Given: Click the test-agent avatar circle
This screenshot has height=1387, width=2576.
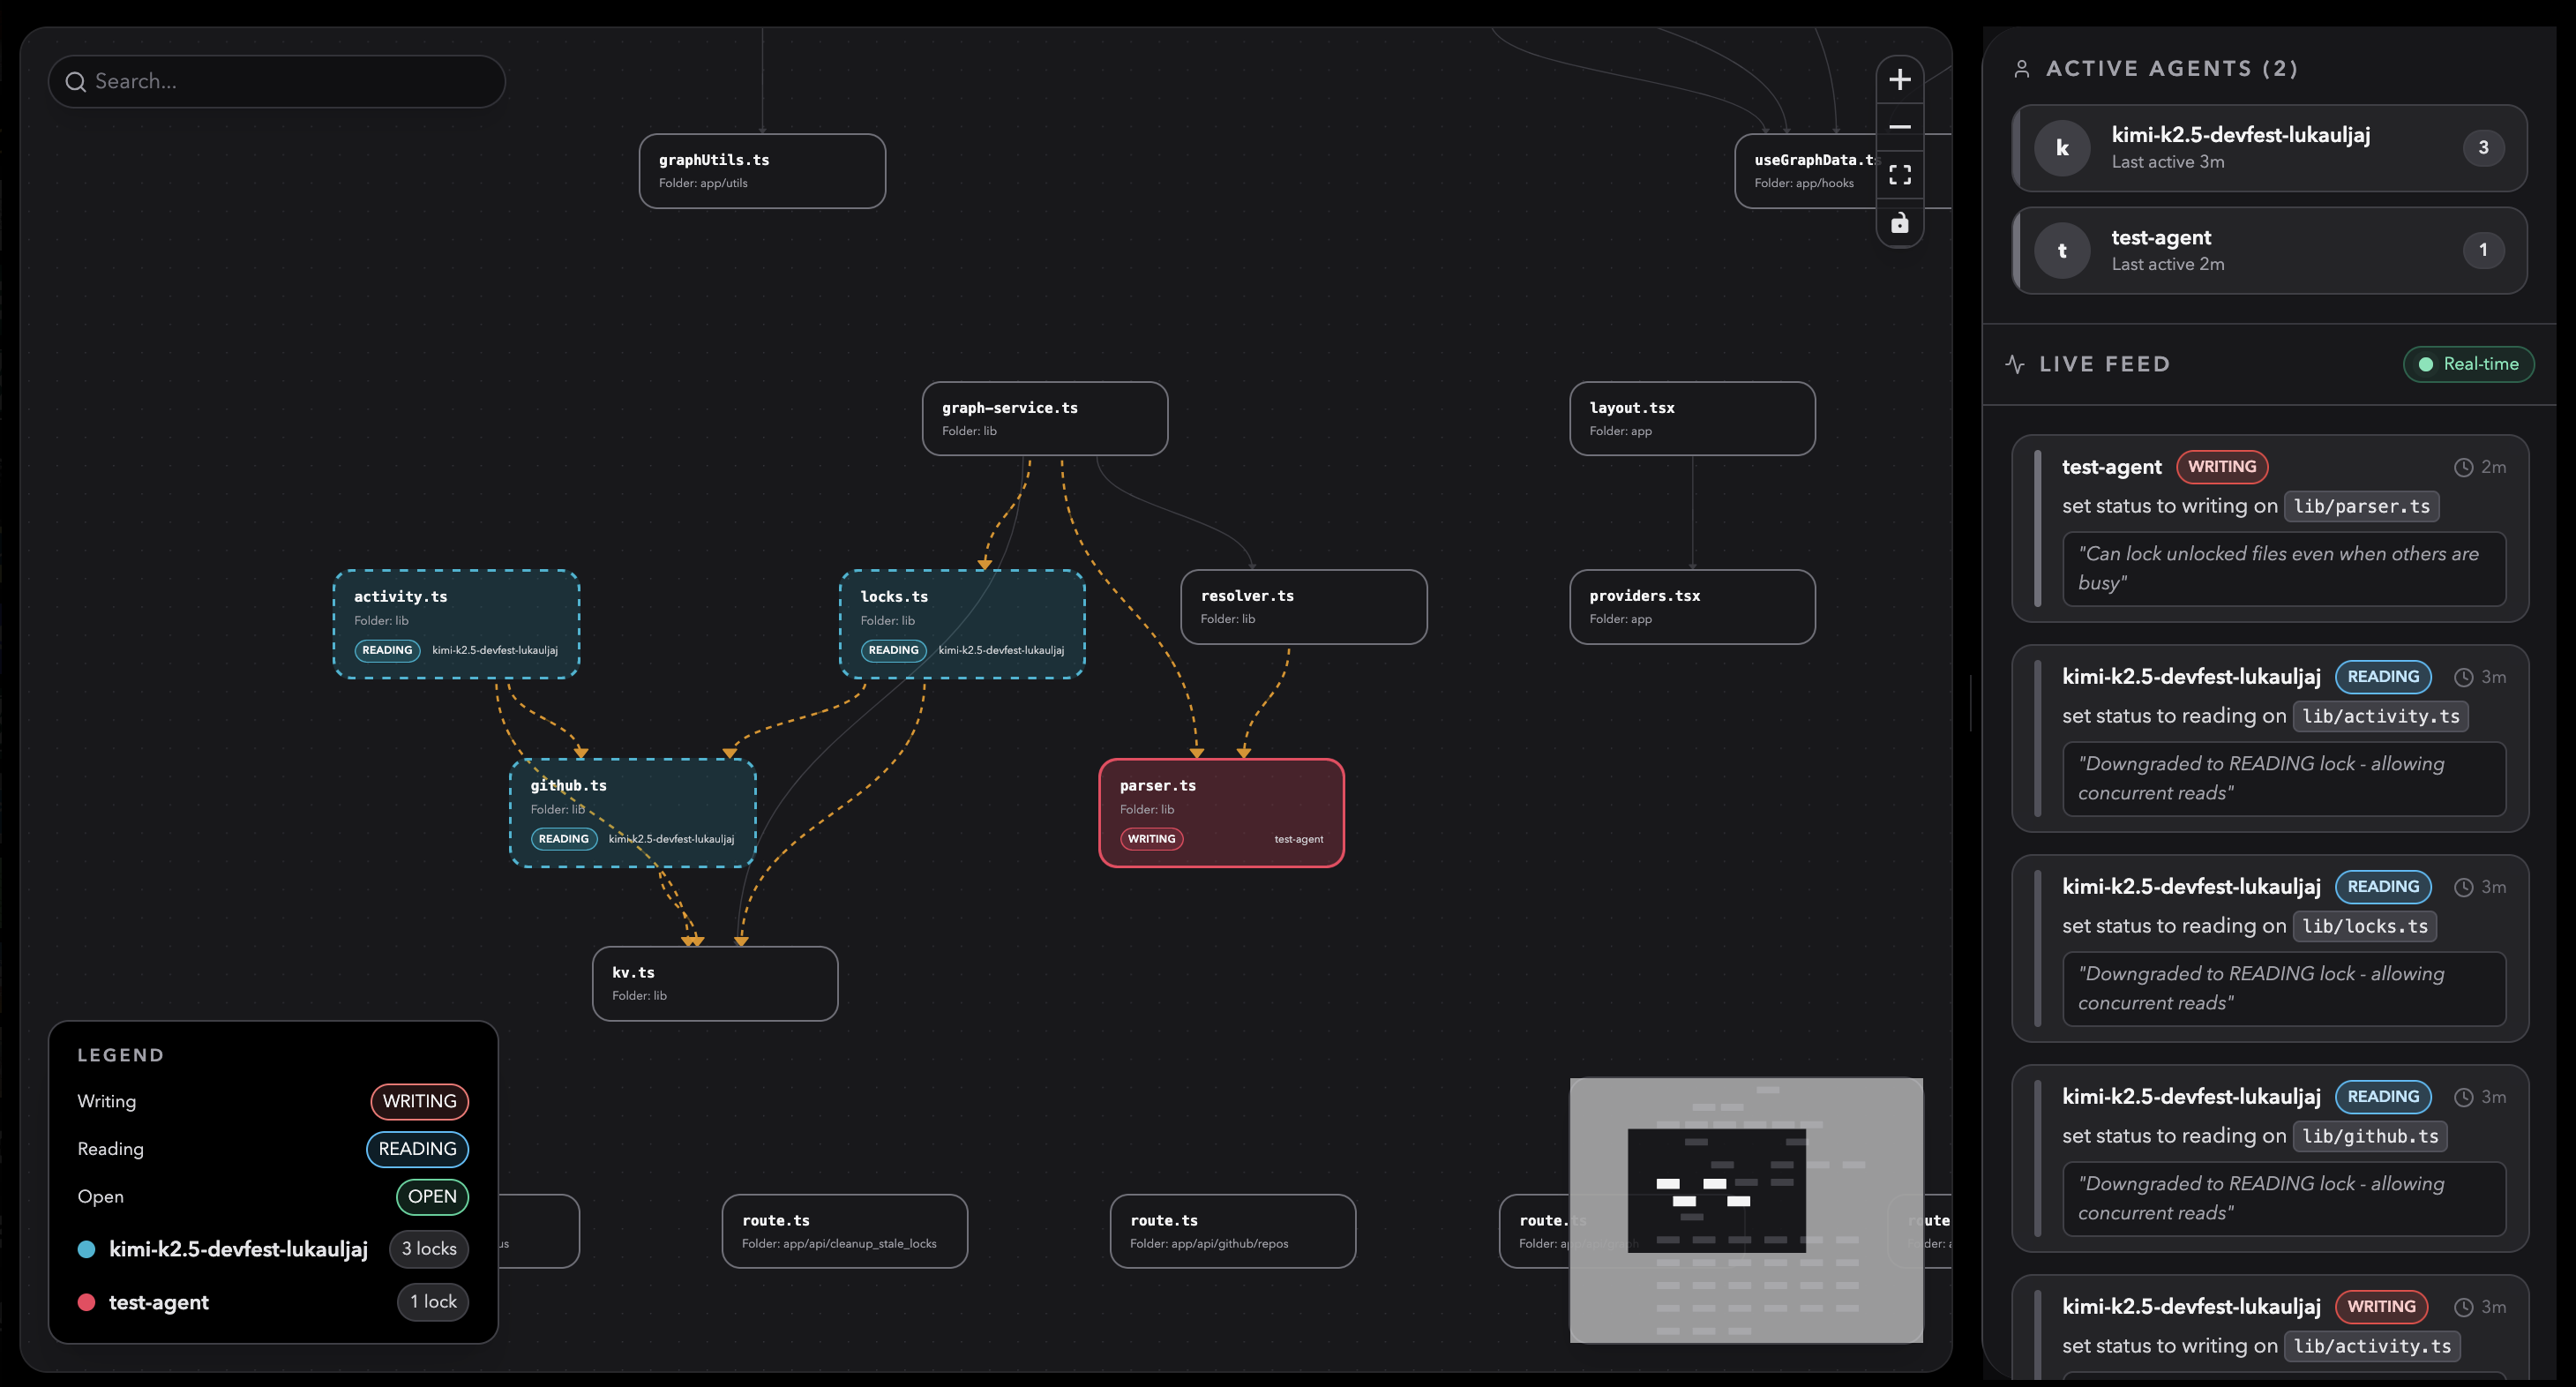Looking at the screenshot, I should coord(2061,251).
